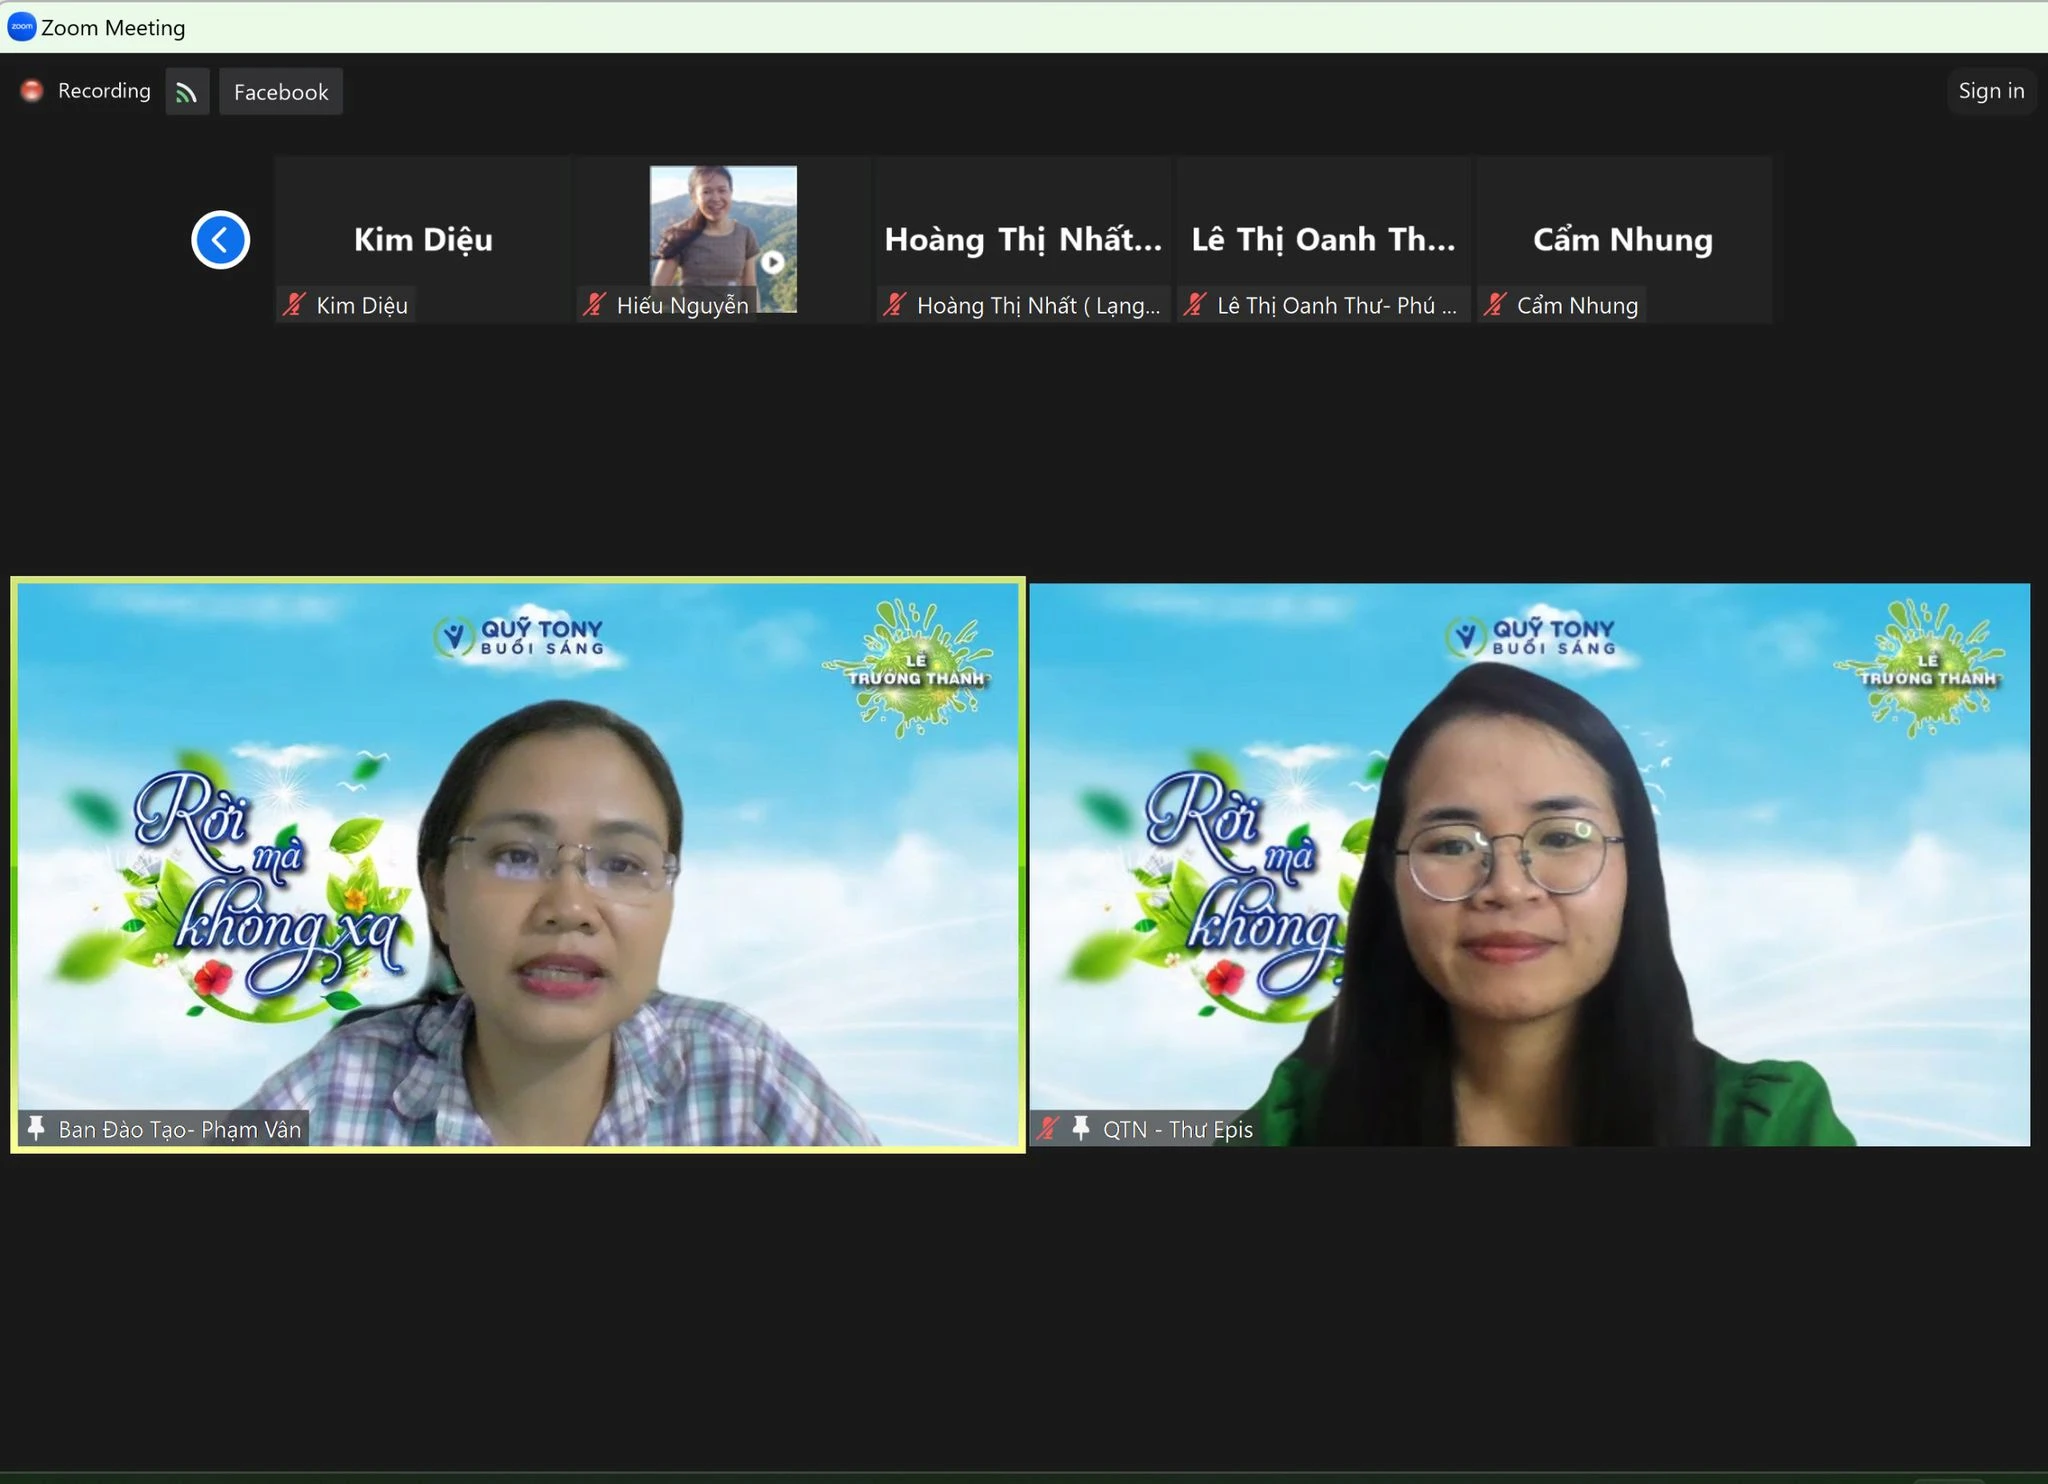This screenshot has height=1484, width=2048.
Task: Click the QTN - Thư Epis name label
Action: [1177, 1129]
